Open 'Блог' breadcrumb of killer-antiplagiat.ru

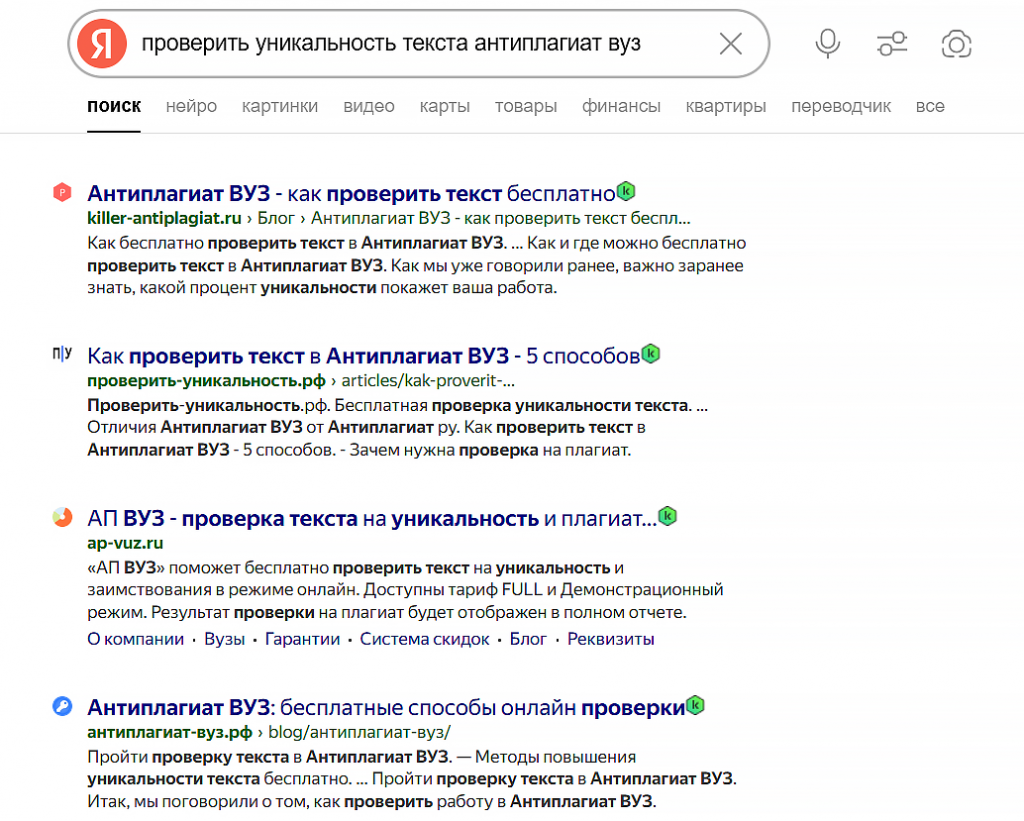tap(276, 218)
